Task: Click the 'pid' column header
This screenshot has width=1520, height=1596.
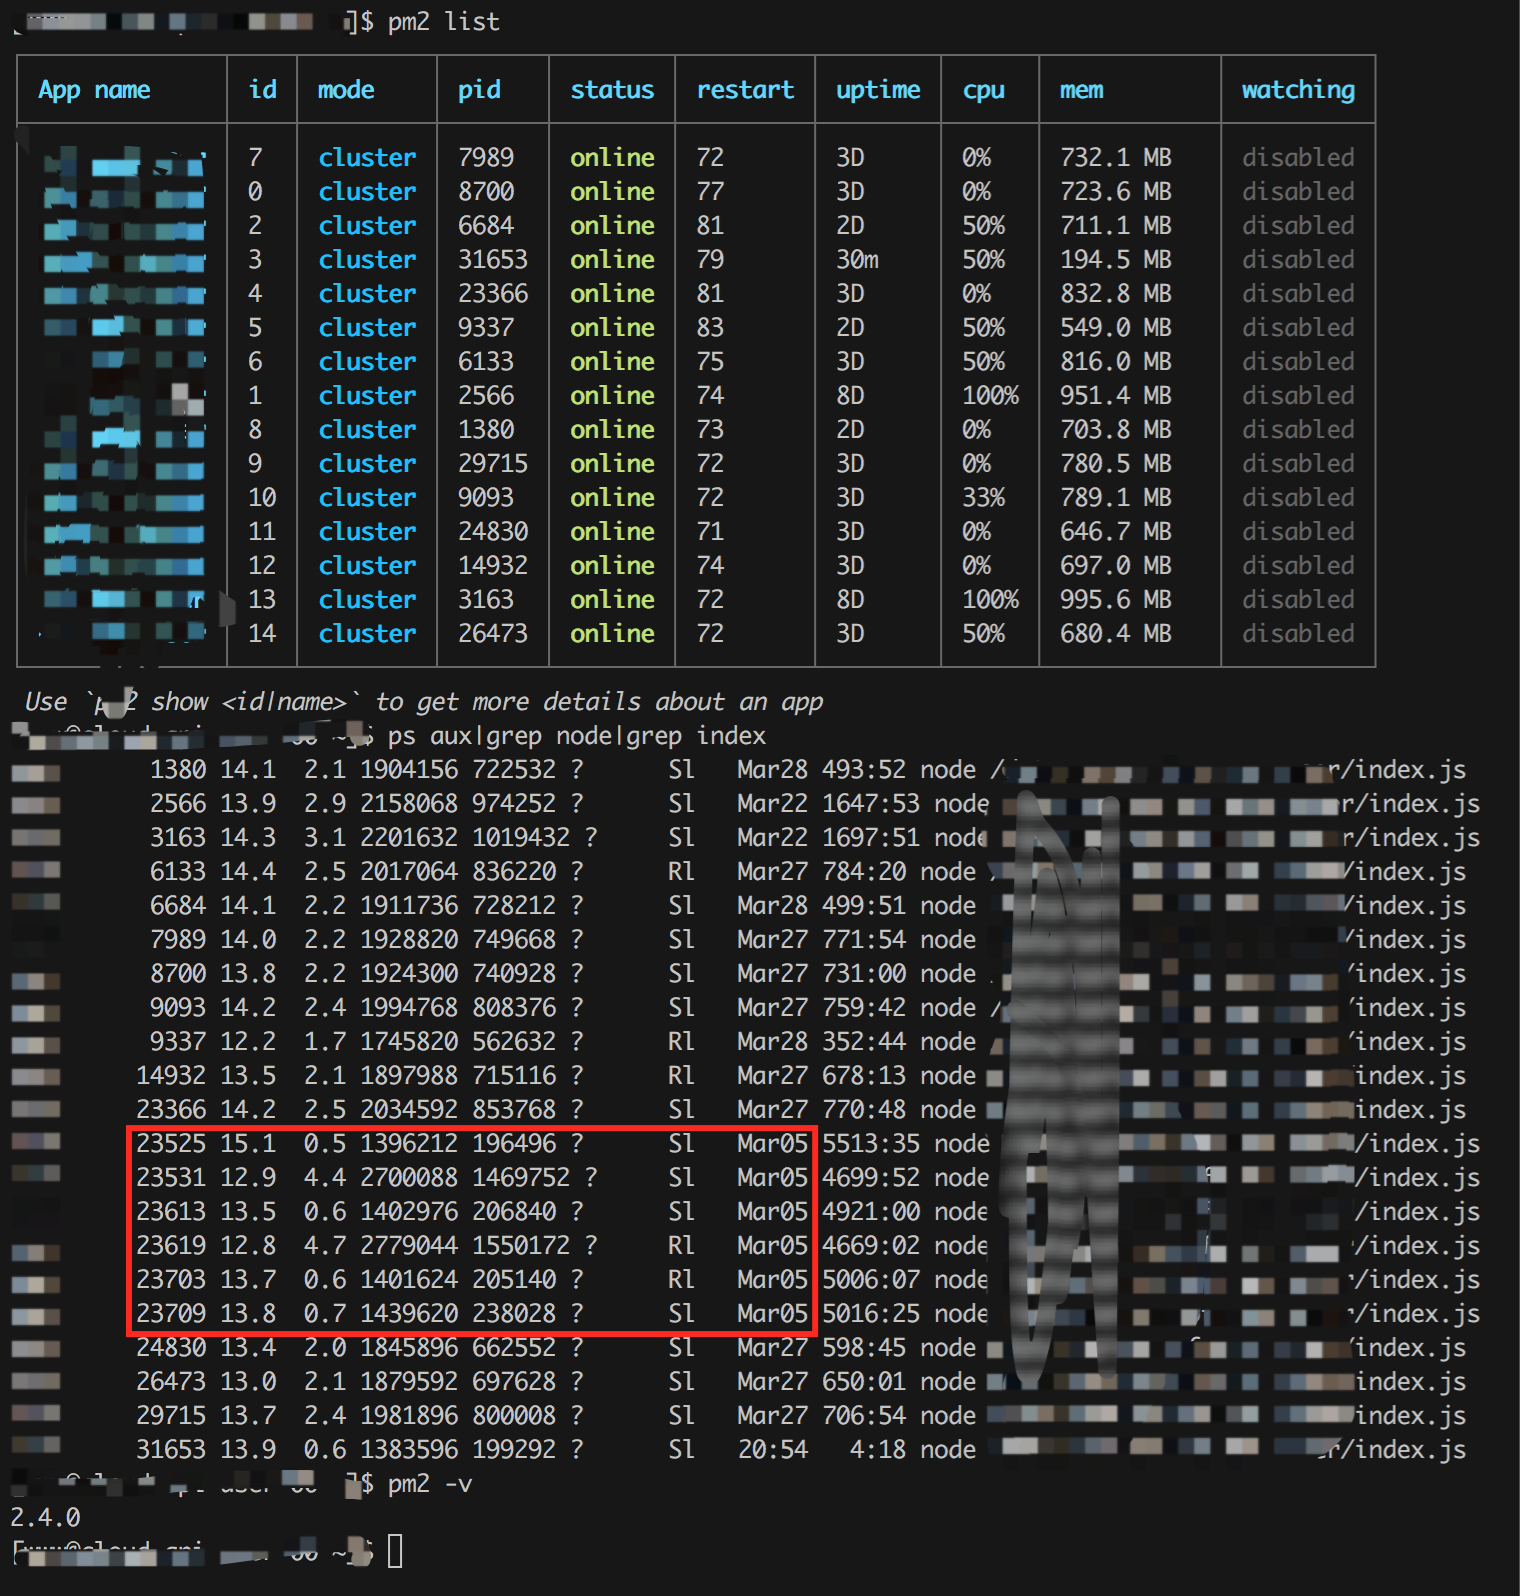Action: coord(479,90)
